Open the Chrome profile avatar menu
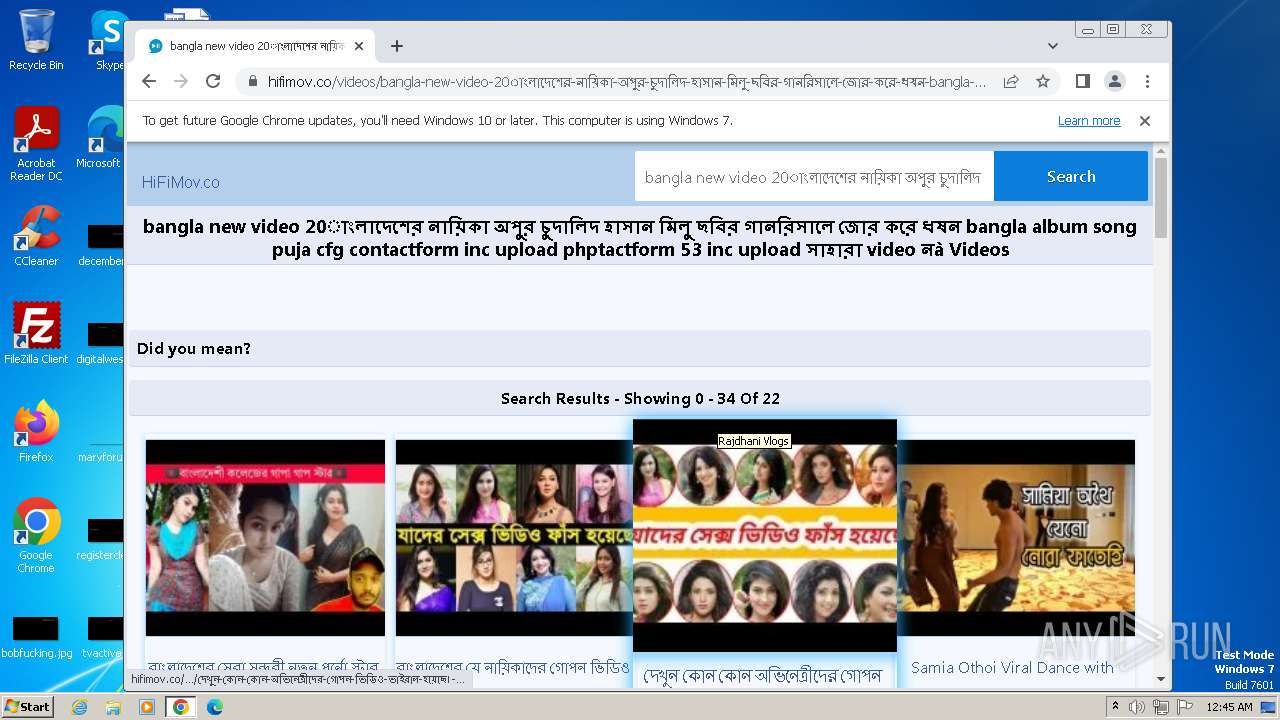The width and height of the screenshot is (1280, 720). [x=1114, y=81]
